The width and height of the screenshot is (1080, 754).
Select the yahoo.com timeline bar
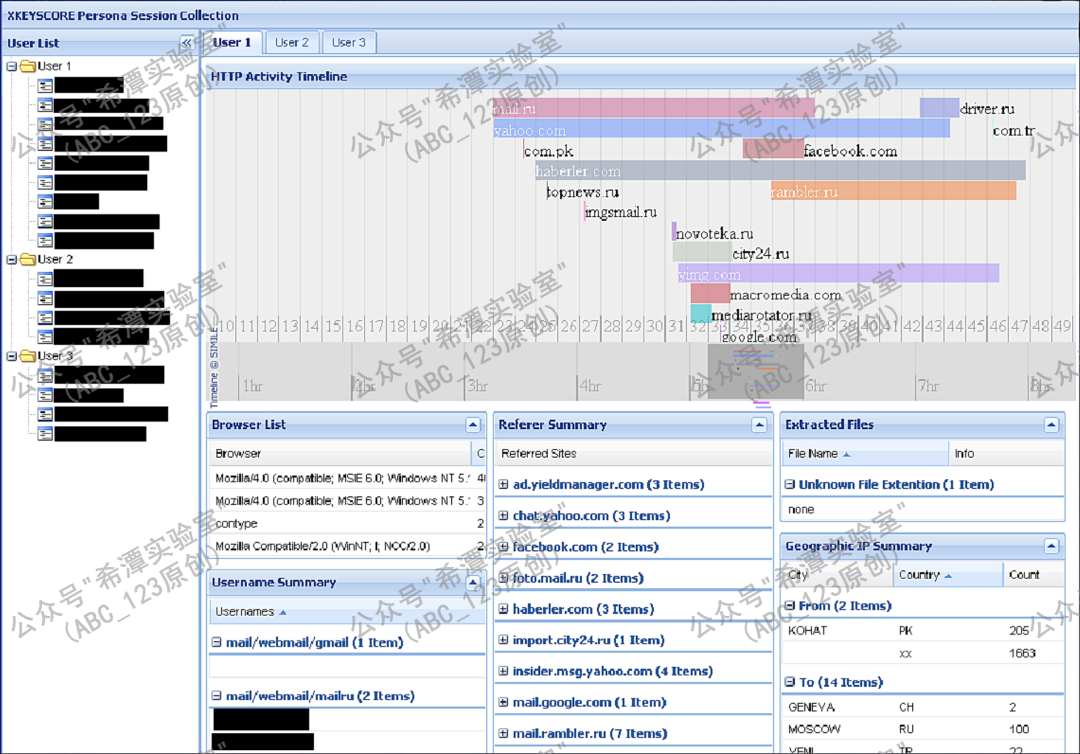coord(721,129)
